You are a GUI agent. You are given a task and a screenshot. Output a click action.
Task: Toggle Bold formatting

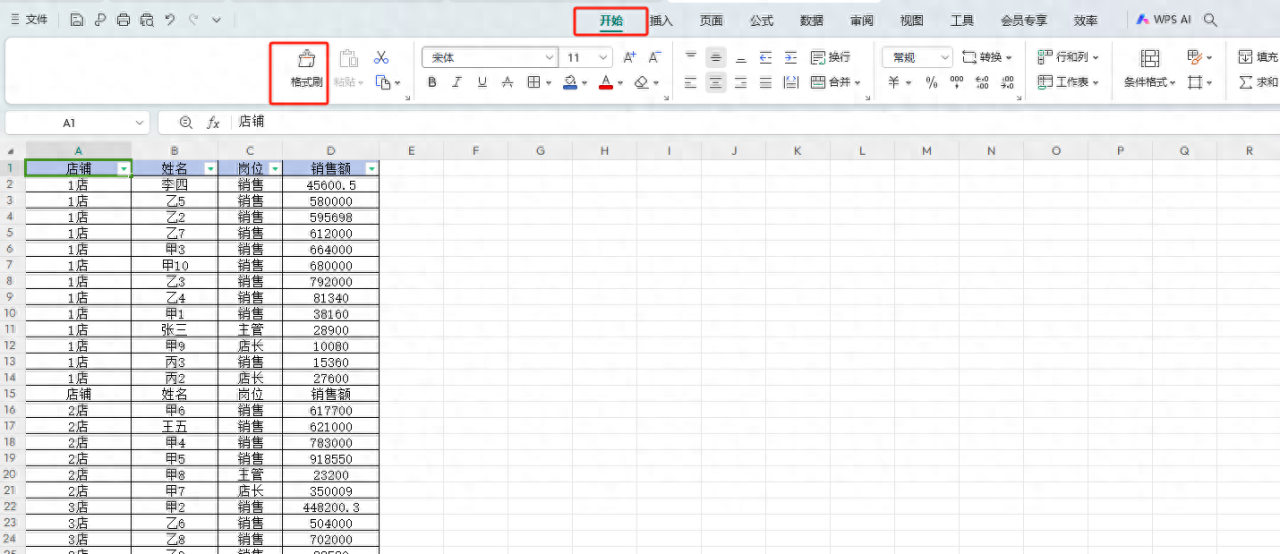[x=432, y=83]
